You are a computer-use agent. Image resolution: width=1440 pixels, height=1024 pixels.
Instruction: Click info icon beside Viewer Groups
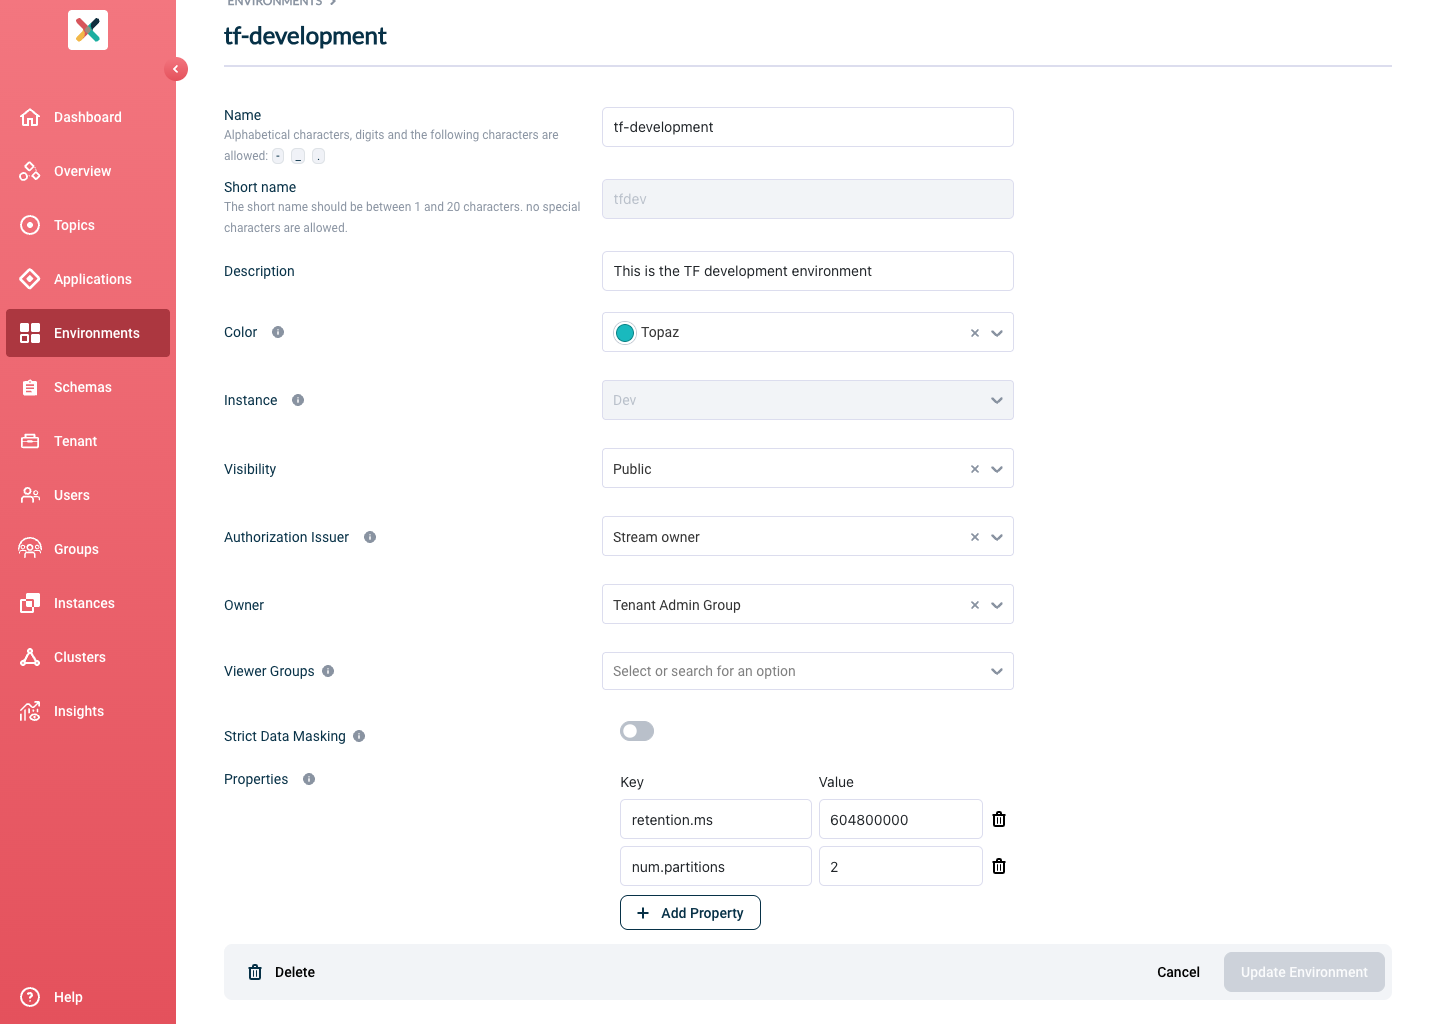[328, 671]
